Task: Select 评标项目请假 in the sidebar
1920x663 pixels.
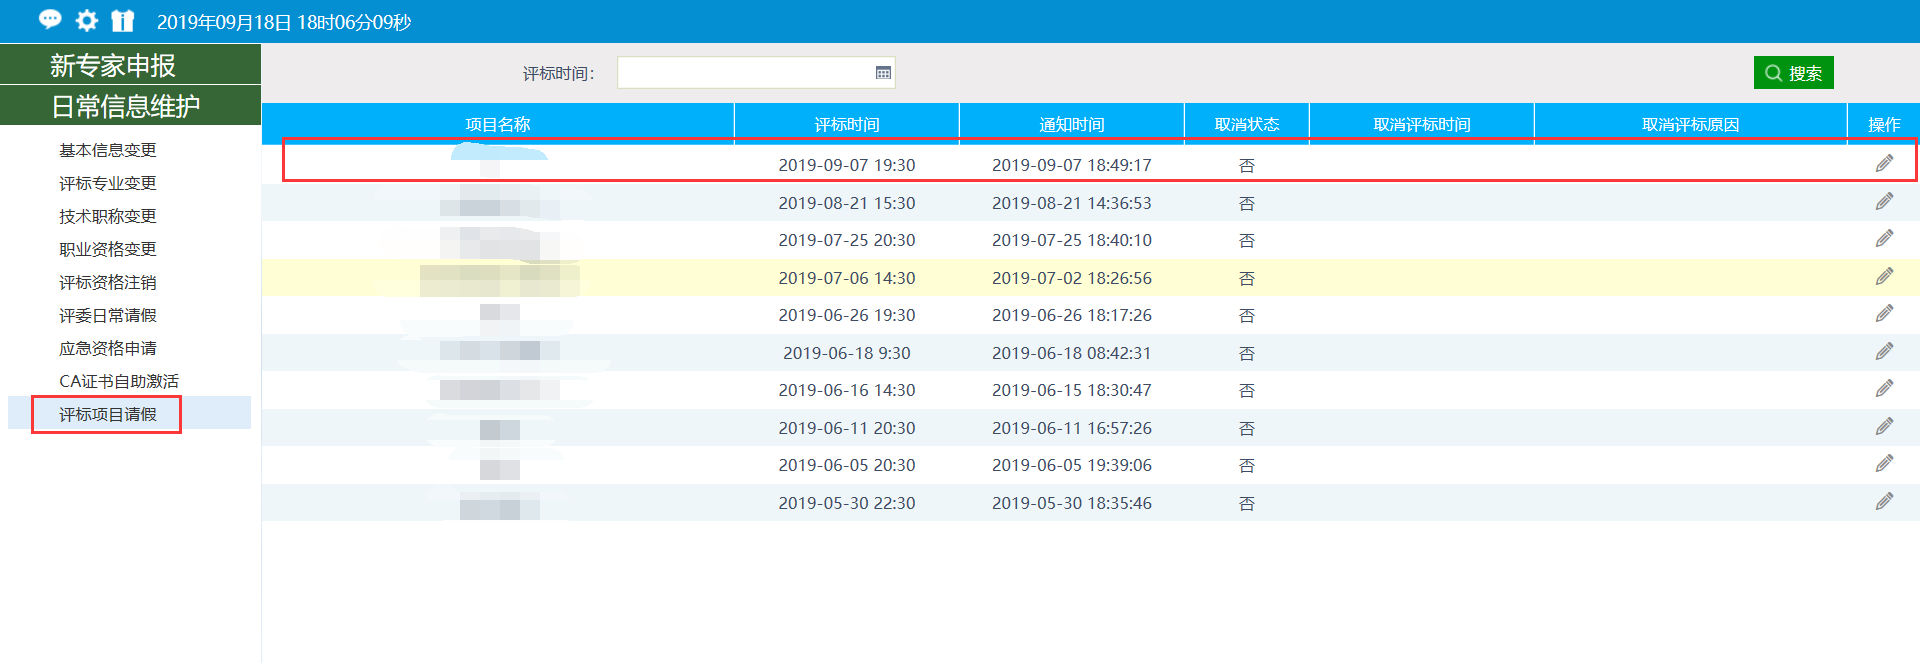Action: click(x=108, y=414)
